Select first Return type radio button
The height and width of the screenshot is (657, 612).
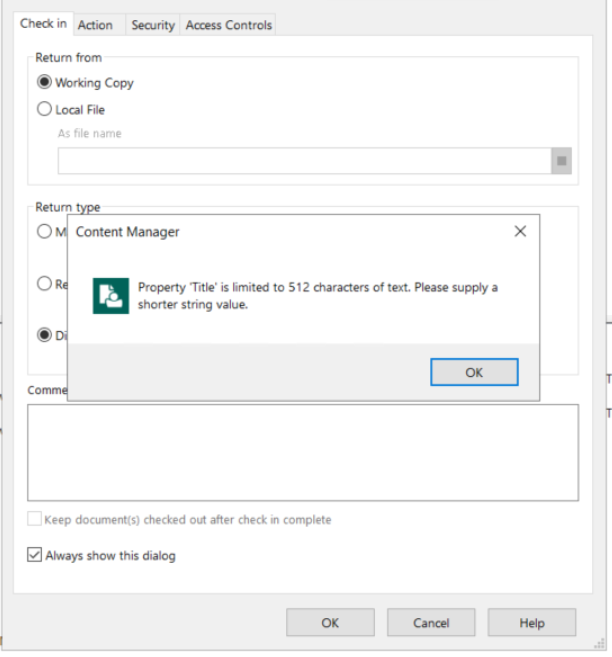[x=44, y=231]
